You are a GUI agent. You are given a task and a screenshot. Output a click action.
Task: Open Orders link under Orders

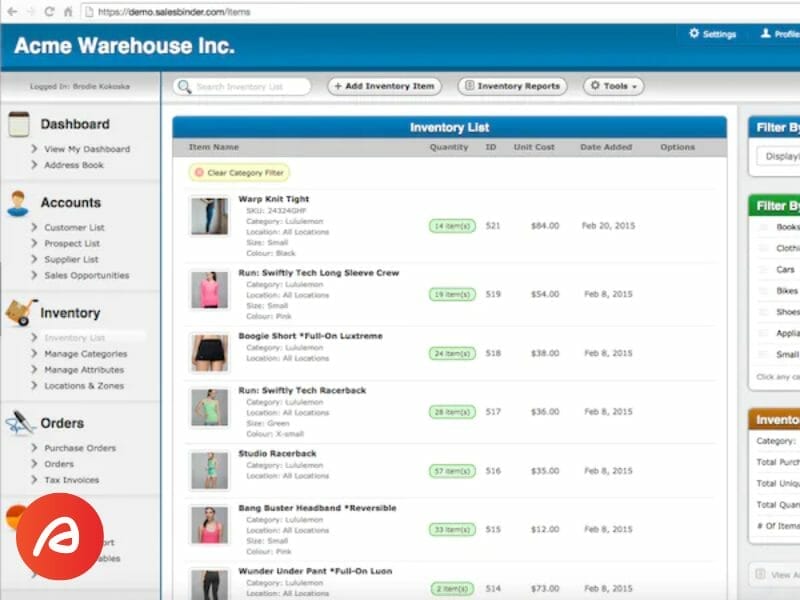[x=59, y=464]
